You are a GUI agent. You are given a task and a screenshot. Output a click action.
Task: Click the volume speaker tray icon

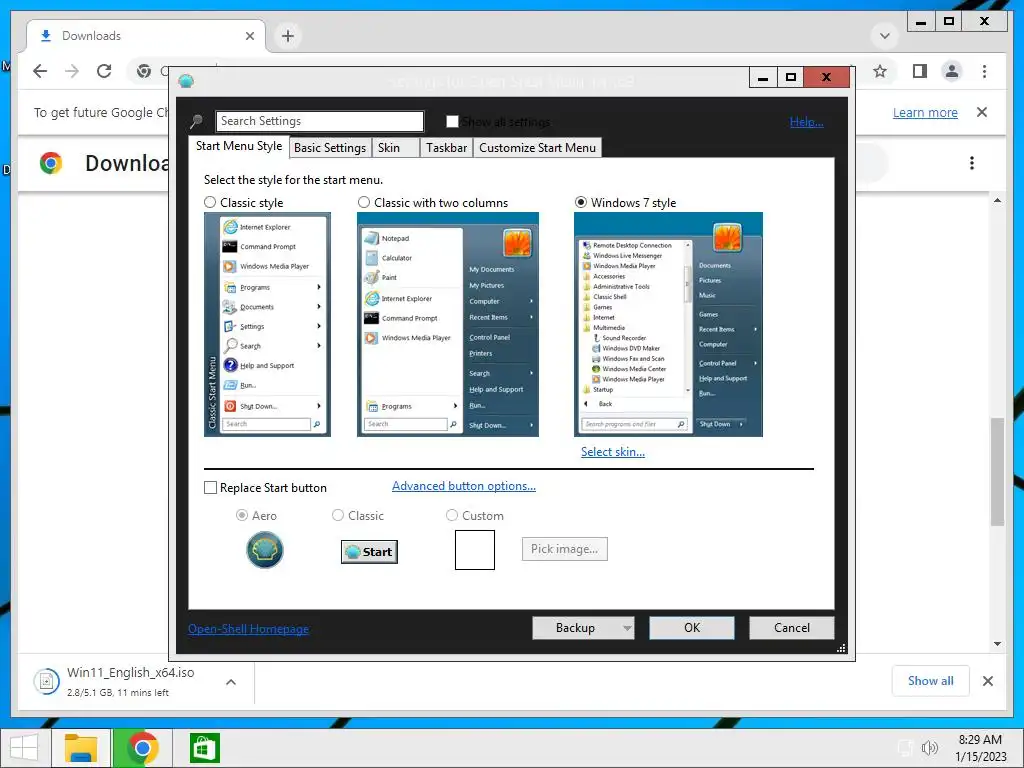(x=929, y=748)
